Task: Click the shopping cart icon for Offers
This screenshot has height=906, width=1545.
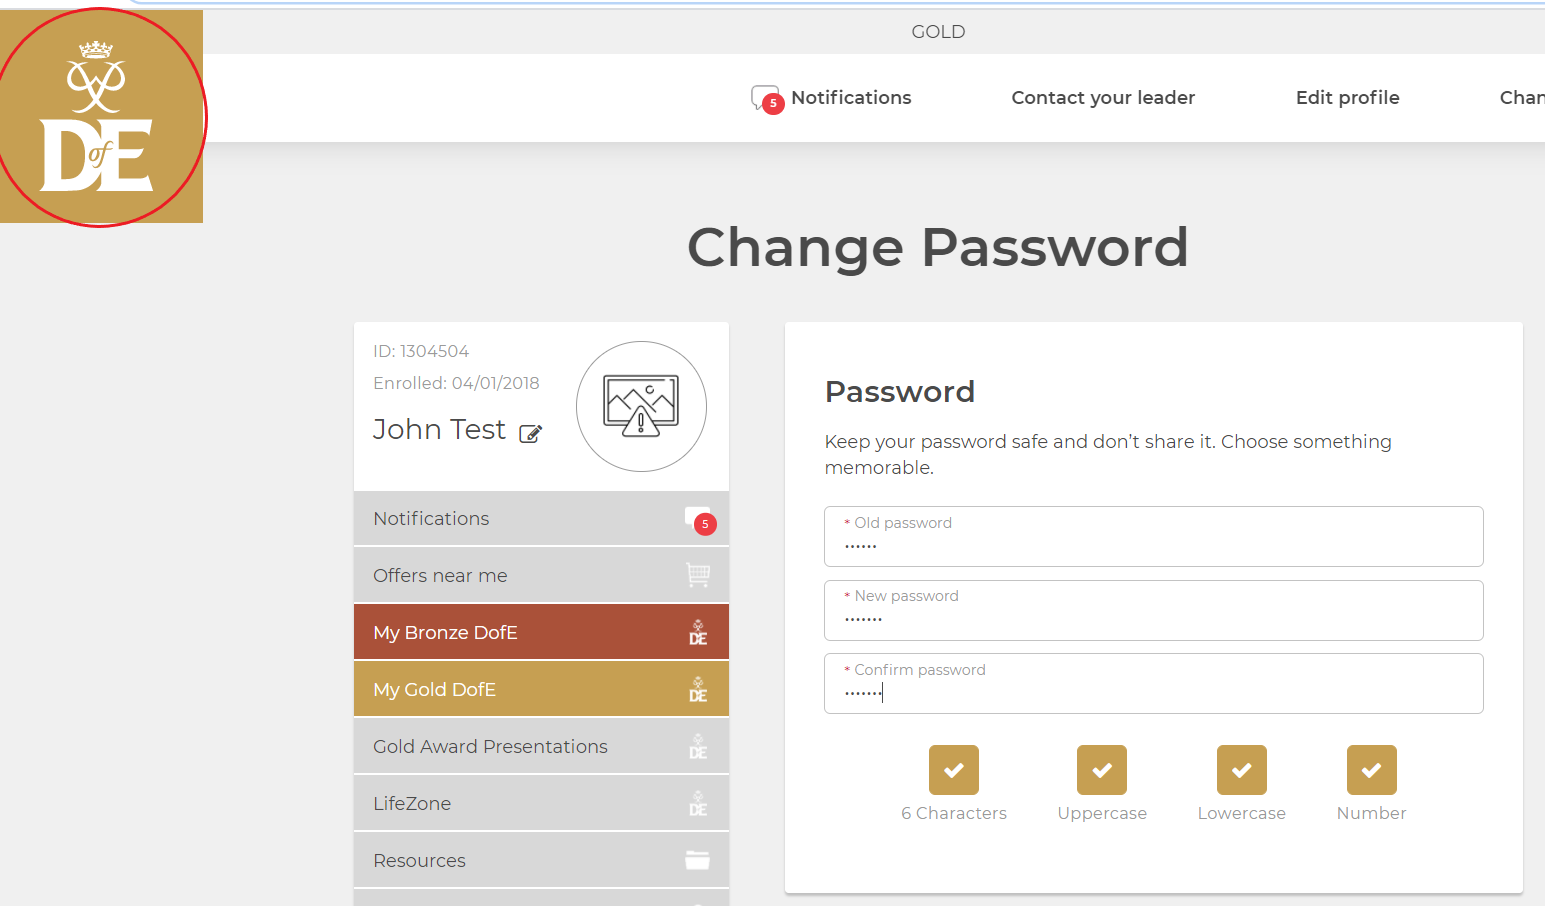Action: [x=698, y=575]
